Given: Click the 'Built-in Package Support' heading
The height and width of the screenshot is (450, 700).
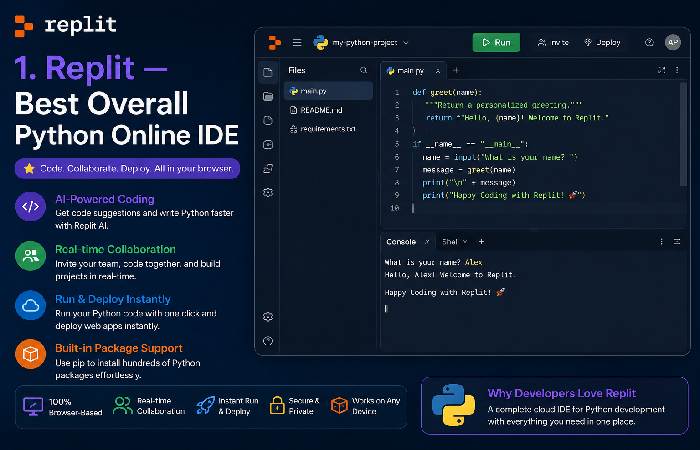Looking at the screenshot, I should (119, 348).
